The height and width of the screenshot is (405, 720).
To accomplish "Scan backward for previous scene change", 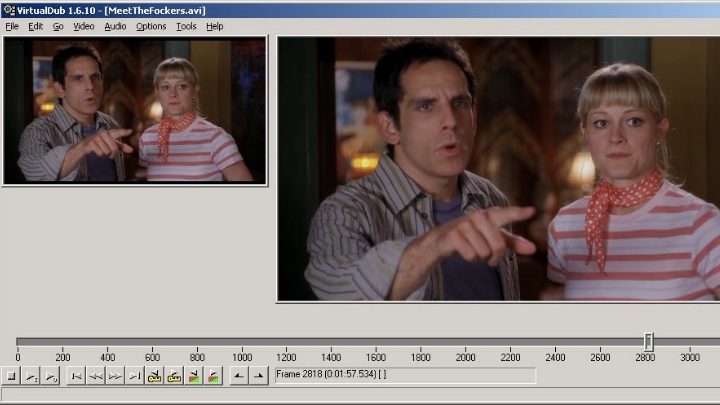I will (194, 376).
